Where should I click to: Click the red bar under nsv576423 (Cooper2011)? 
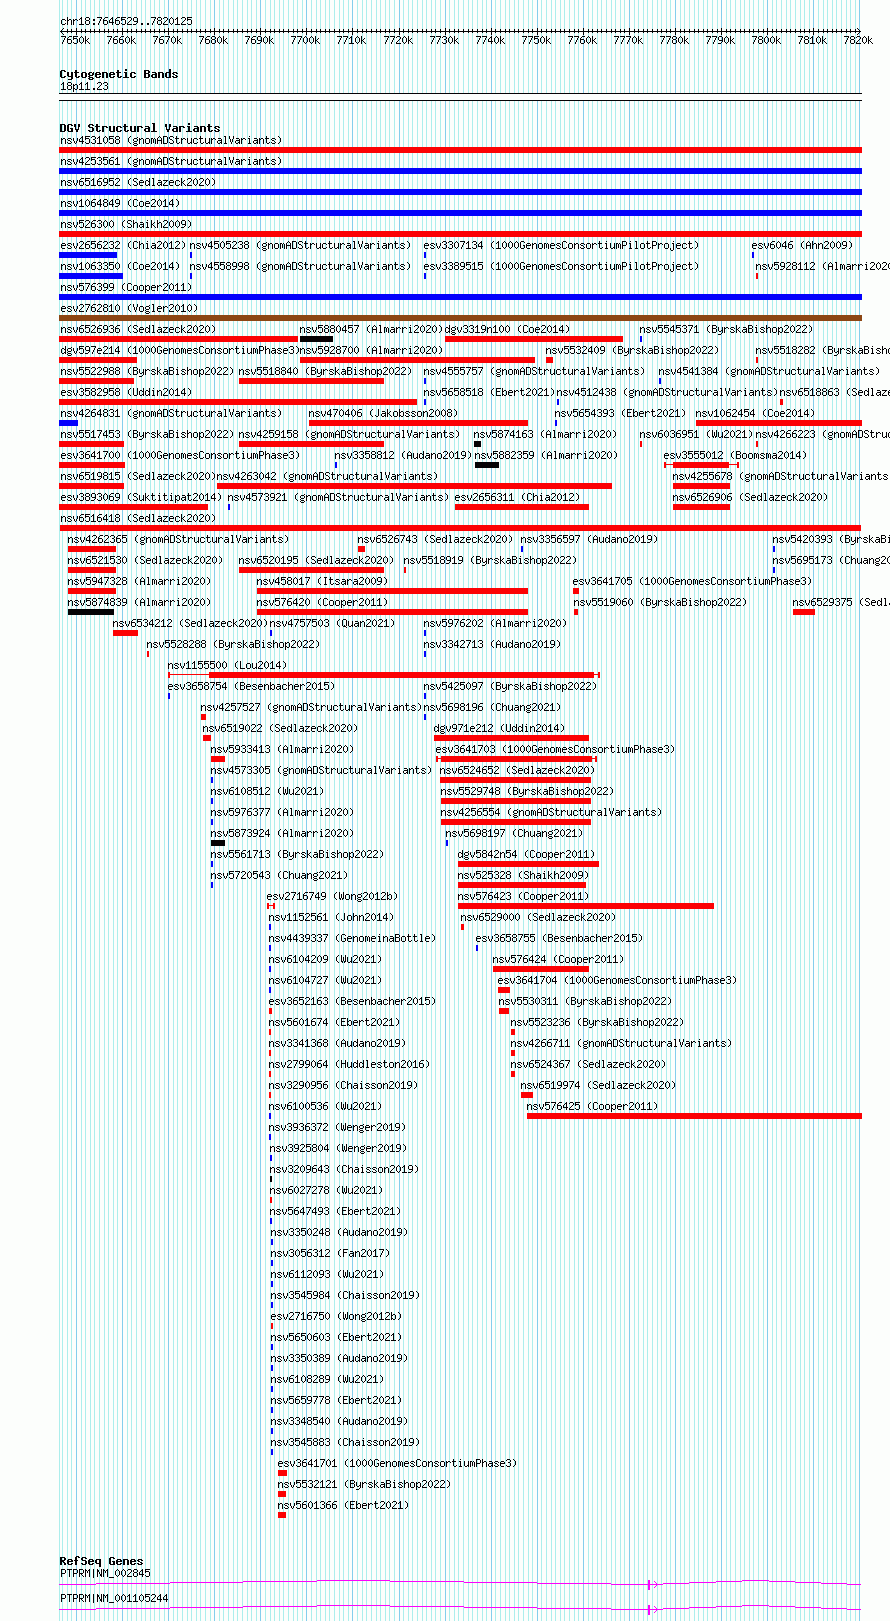click(x=586, y=906)
